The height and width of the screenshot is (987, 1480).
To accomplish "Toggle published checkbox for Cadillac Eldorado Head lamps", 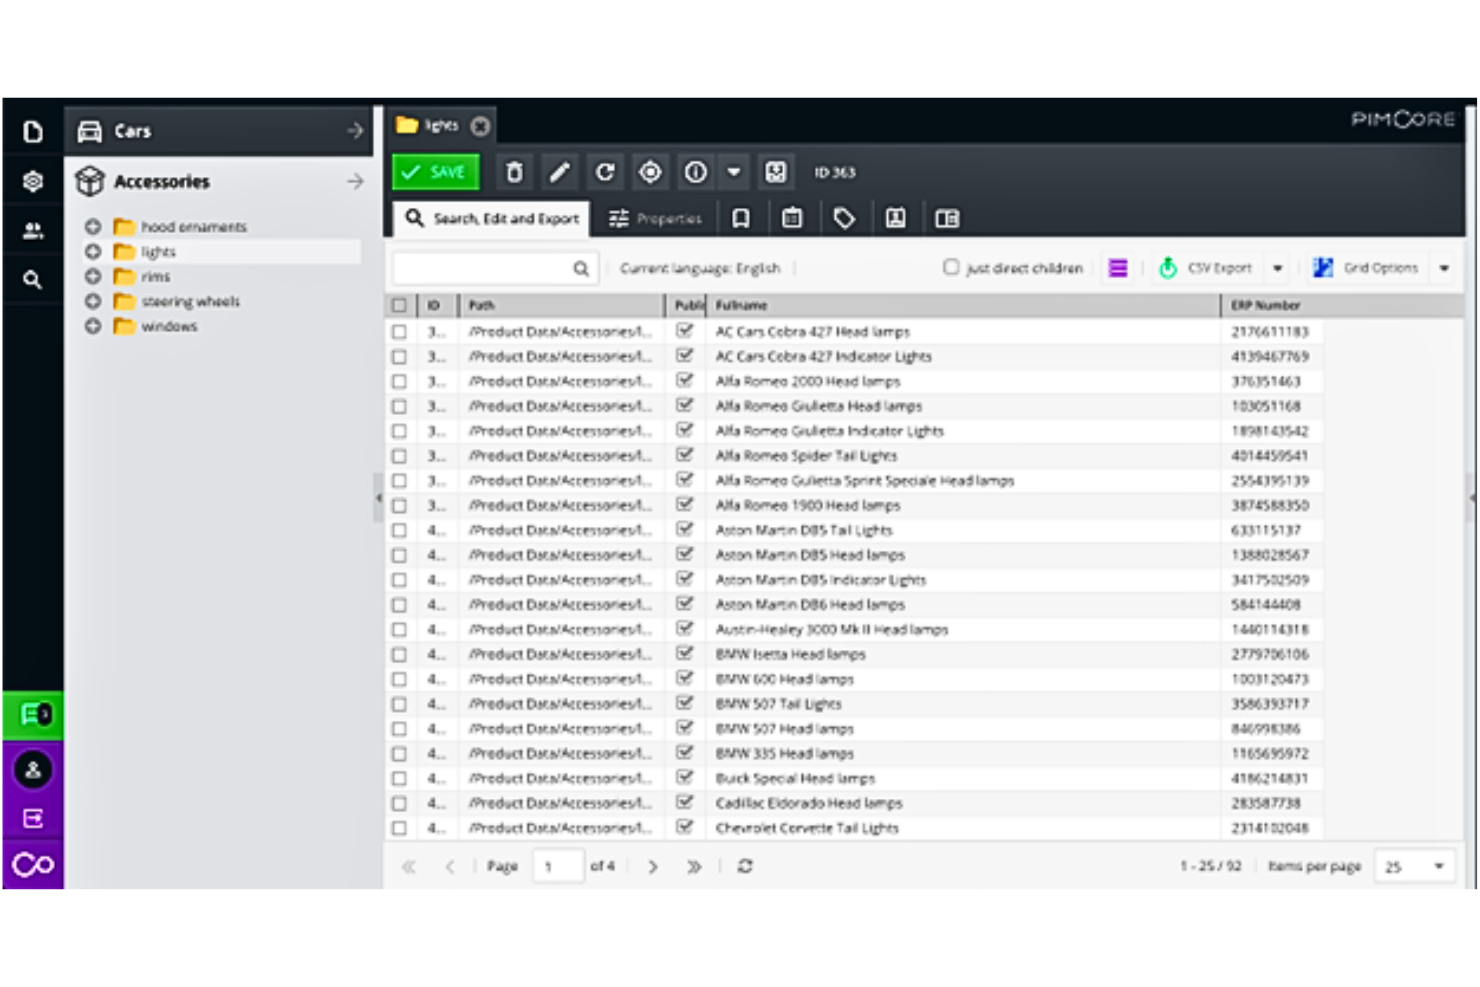I will pyautogui.click(x=685, y=802).
